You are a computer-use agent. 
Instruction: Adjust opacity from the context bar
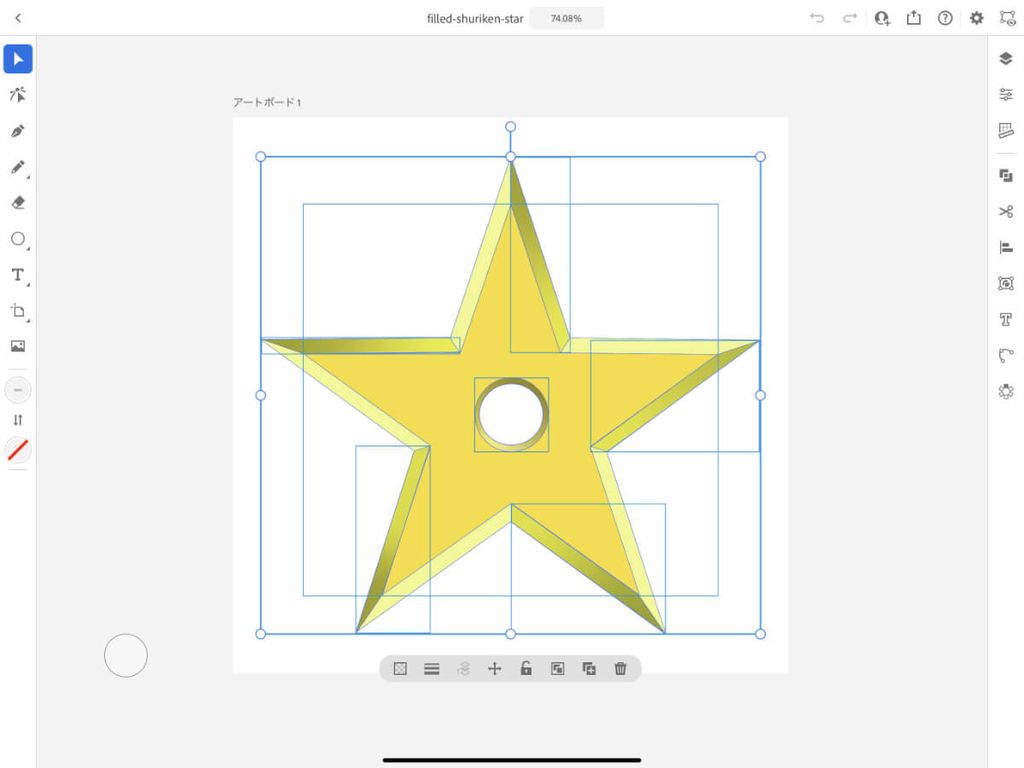click(400, 669)
